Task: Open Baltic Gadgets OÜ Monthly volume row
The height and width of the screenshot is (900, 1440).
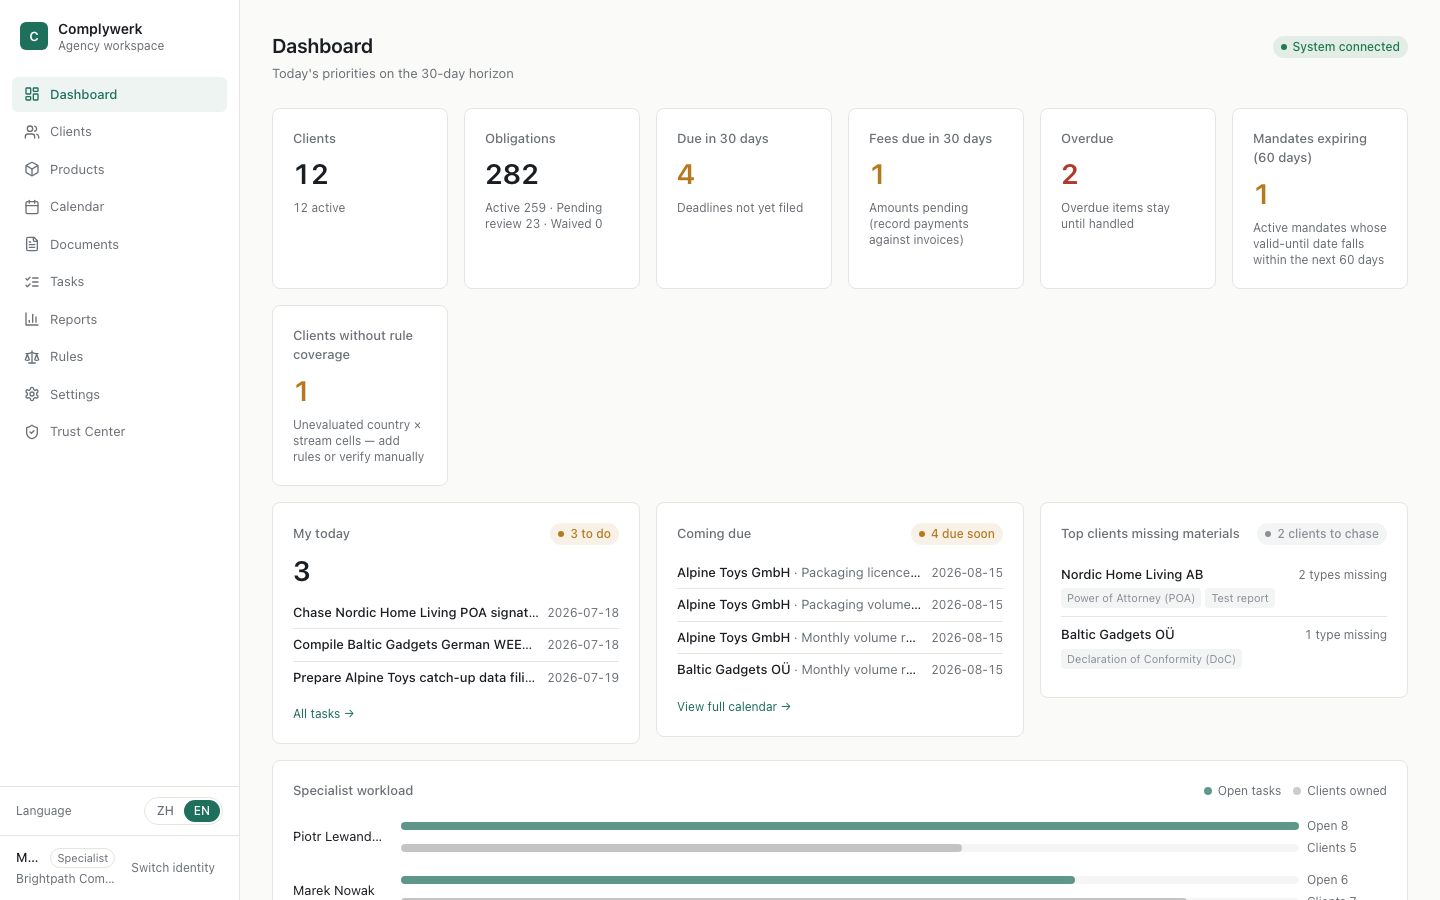Action: [x=840, y=670]
